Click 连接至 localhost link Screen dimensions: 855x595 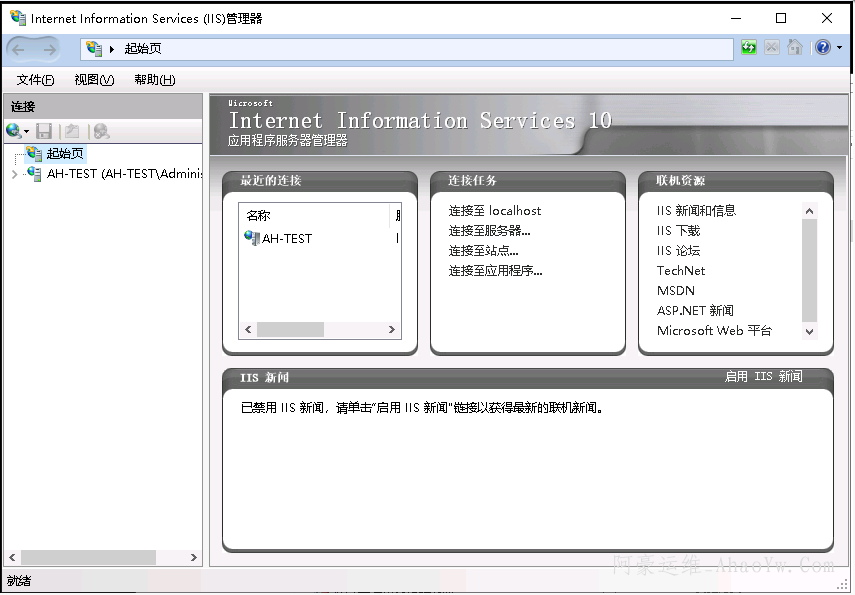tap(495, 211)
